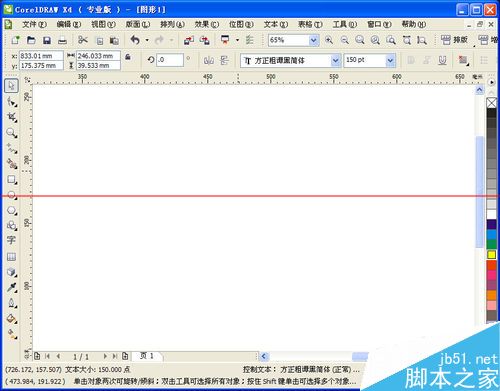Select the Eyedropper tool
The height and width of the screenshot is (391, 500).
point(11,287)
